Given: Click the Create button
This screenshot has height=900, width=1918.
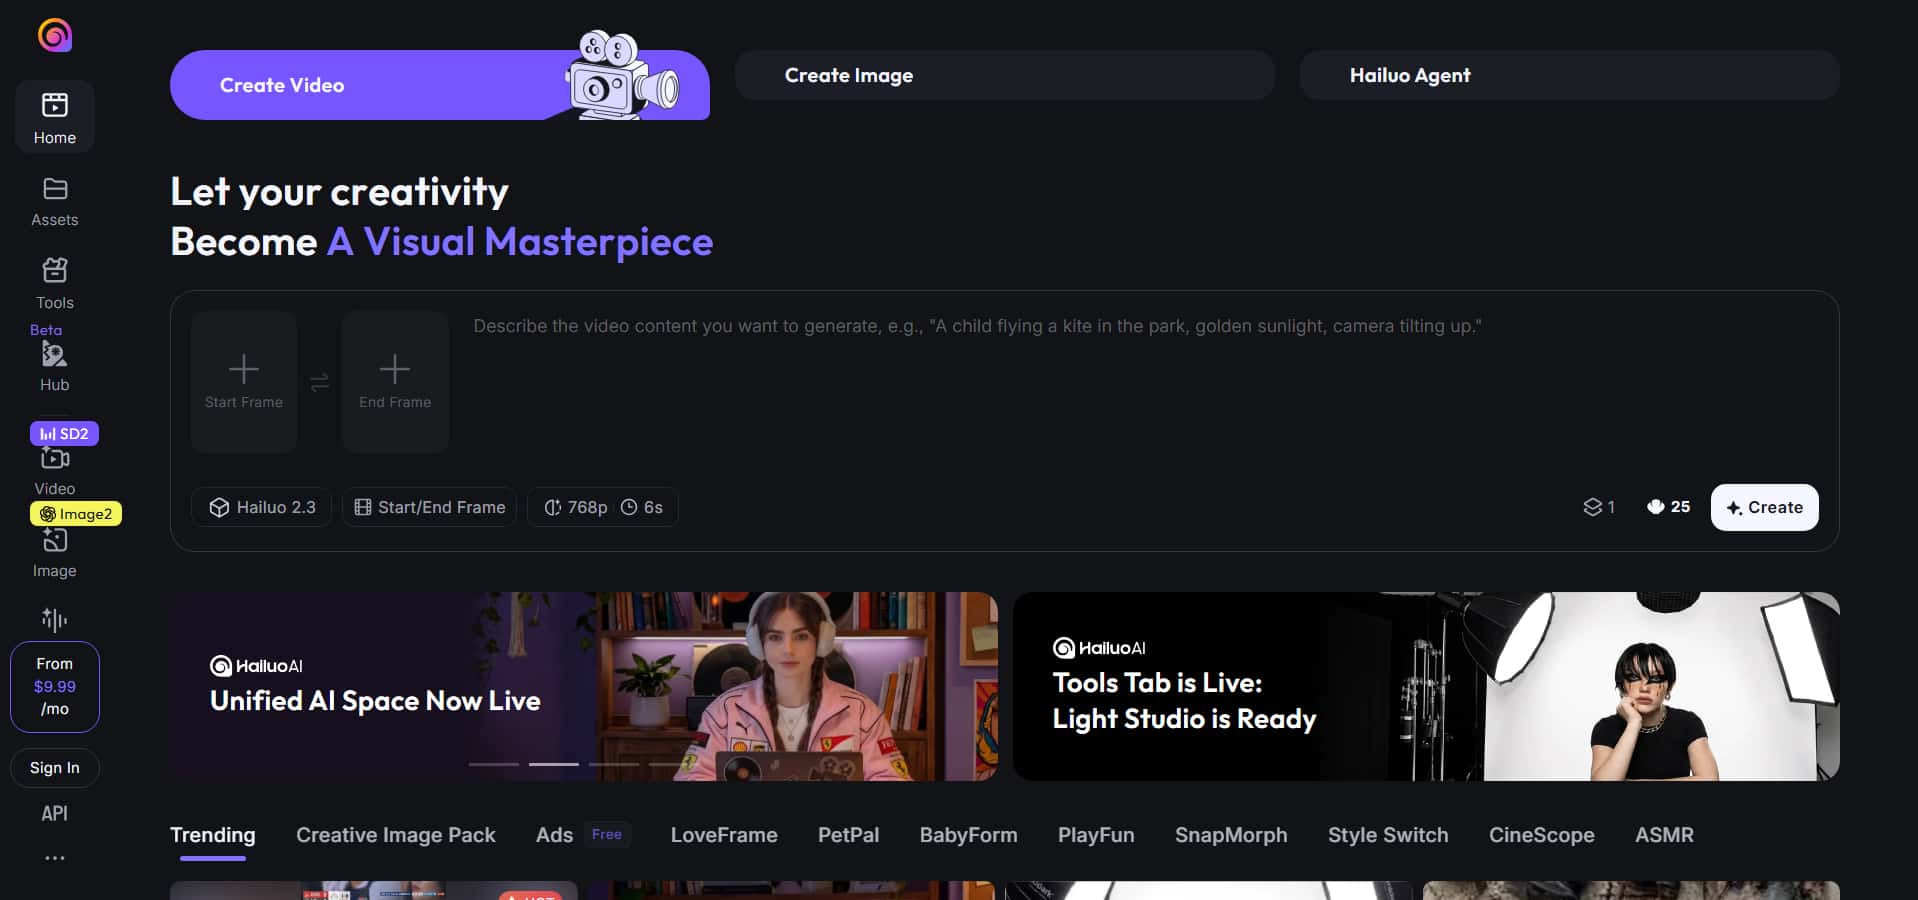Looking at the screenshot, I should tap(1764, 507).
